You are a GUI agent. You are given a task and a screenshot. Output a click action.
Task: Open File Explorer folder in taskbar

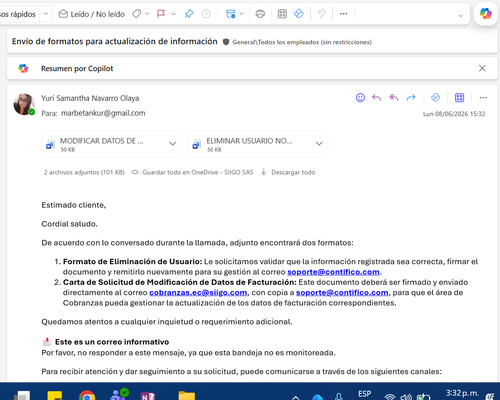(x=187, y=396)
